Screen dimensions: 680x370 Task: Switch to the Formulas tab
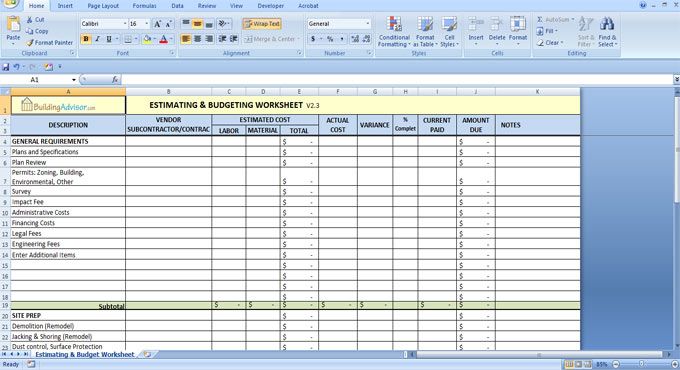pos(144,6)
